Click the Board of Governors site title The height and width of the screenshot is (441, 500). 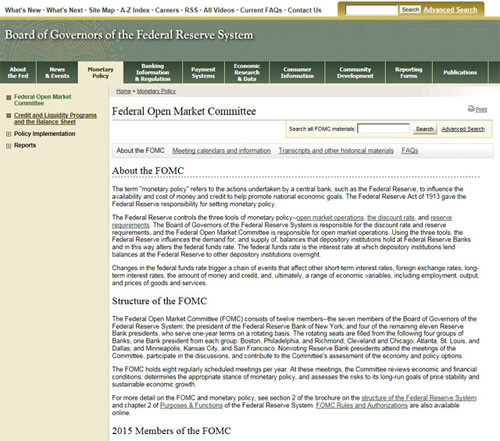click(x=129, y=35)
